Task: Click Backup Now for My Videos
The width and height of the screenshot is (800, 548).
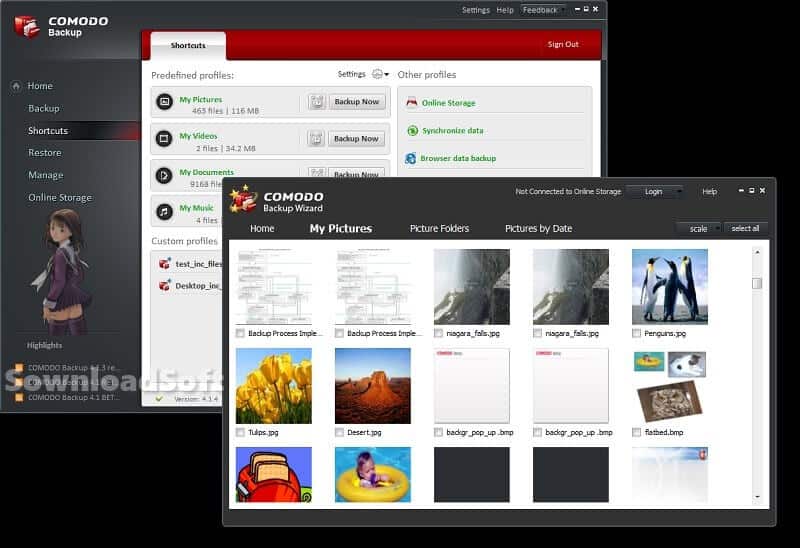Action: 356,138
